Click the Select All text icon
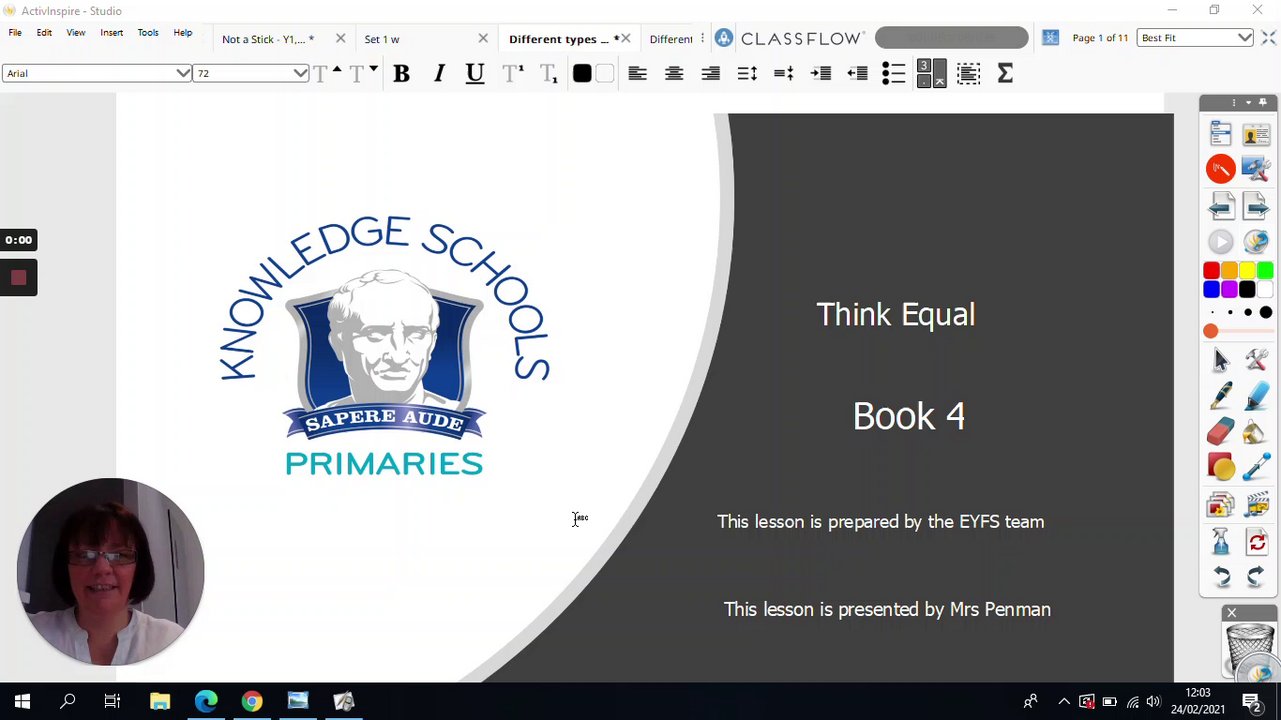Image resolution: width=1281 pixels, height=720 pixels. pos(968,74)
